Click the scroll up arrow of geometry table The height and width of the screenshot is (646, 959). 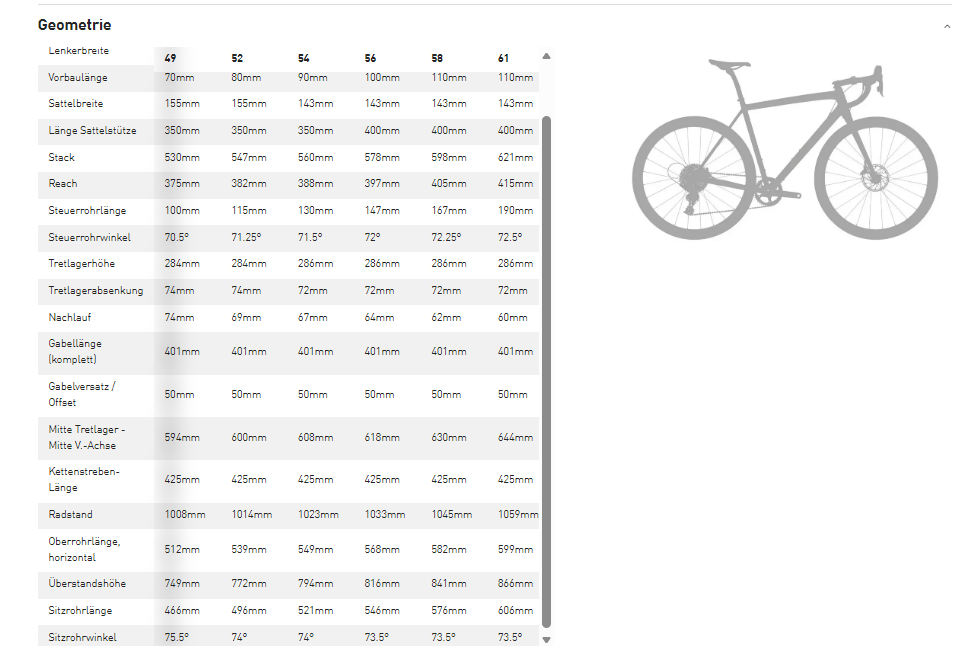tap(546, 57)
